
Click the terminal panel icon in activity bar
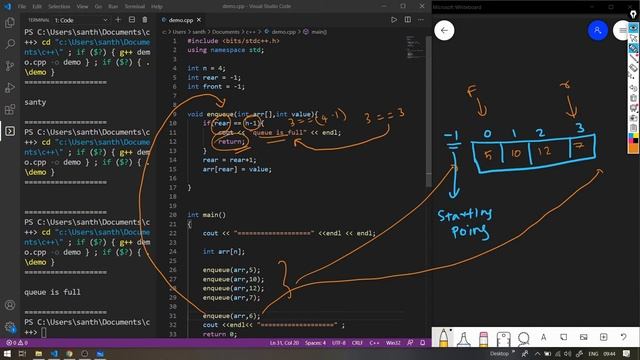click(10, 131)
